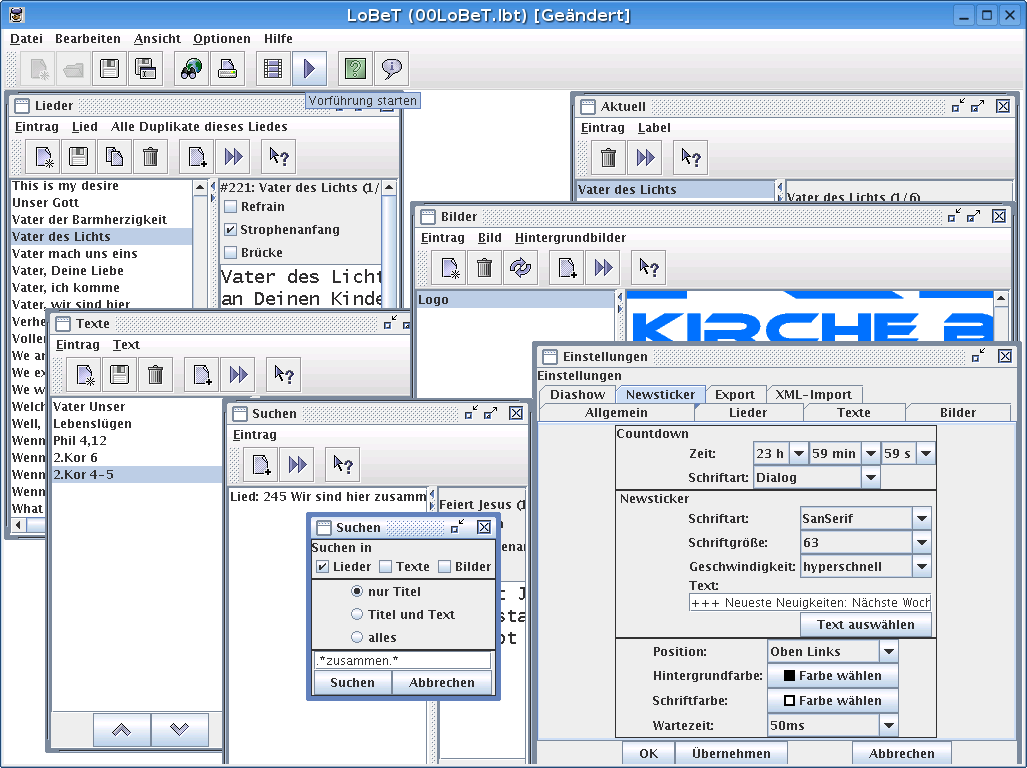The width and height of the screenshot is (1027, 768).
Task: Click the green help question mark icon
Action: (x=355, y=69)
